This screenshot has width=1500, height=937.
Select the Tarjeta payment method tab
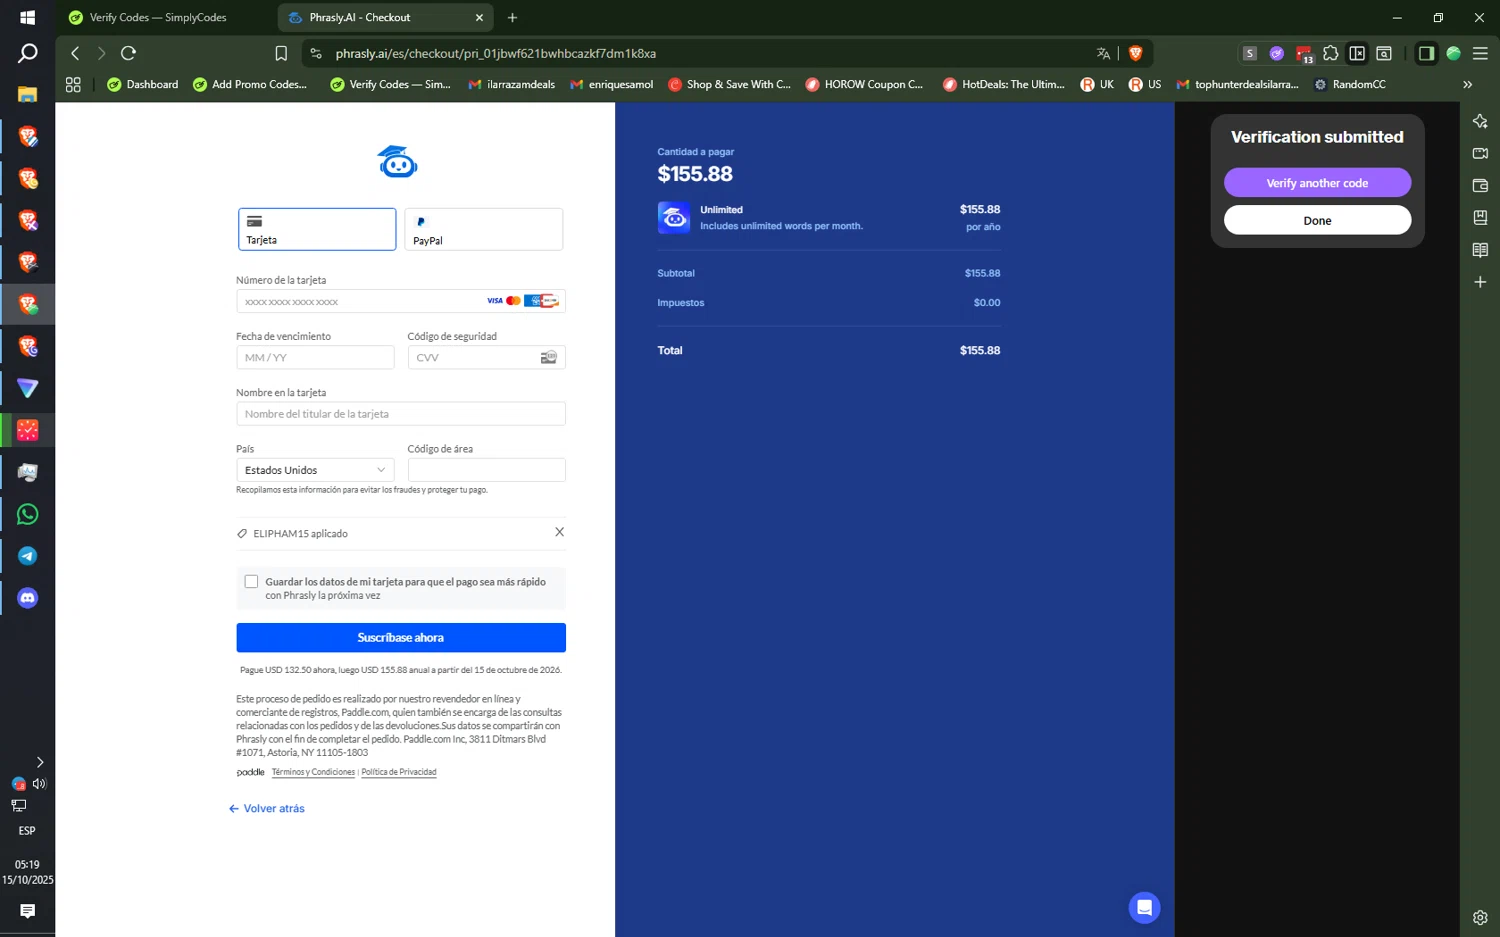317,229
